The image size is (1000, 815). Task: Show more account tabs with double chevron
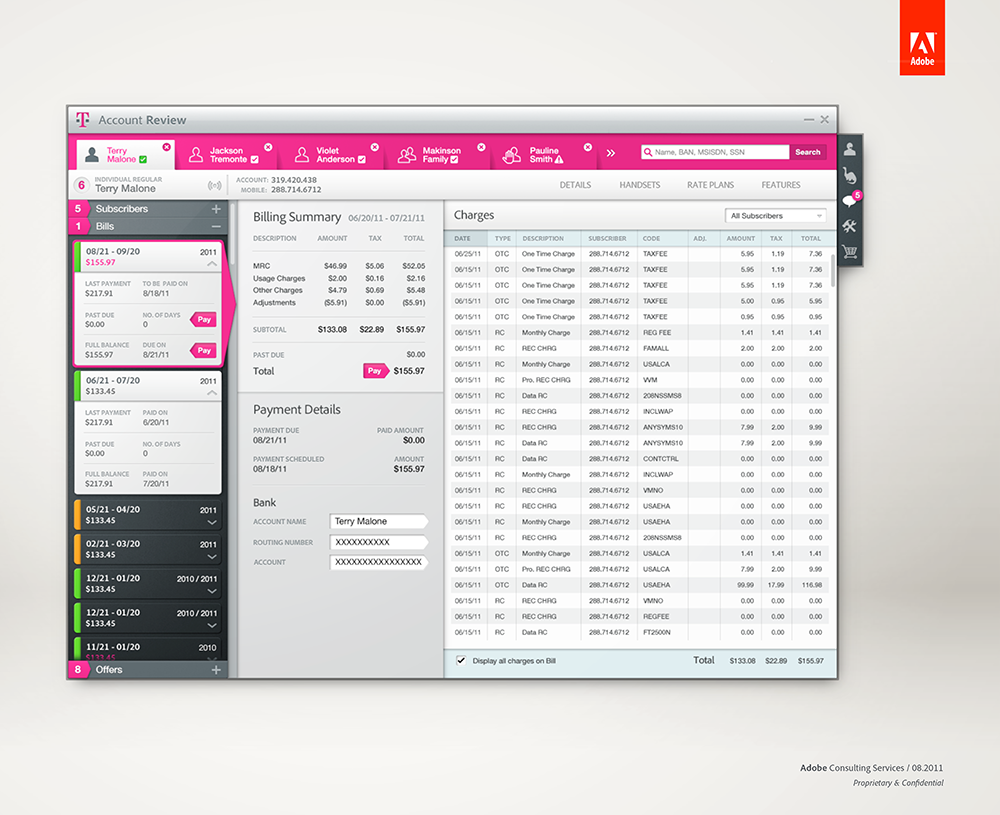coord(610,153)
